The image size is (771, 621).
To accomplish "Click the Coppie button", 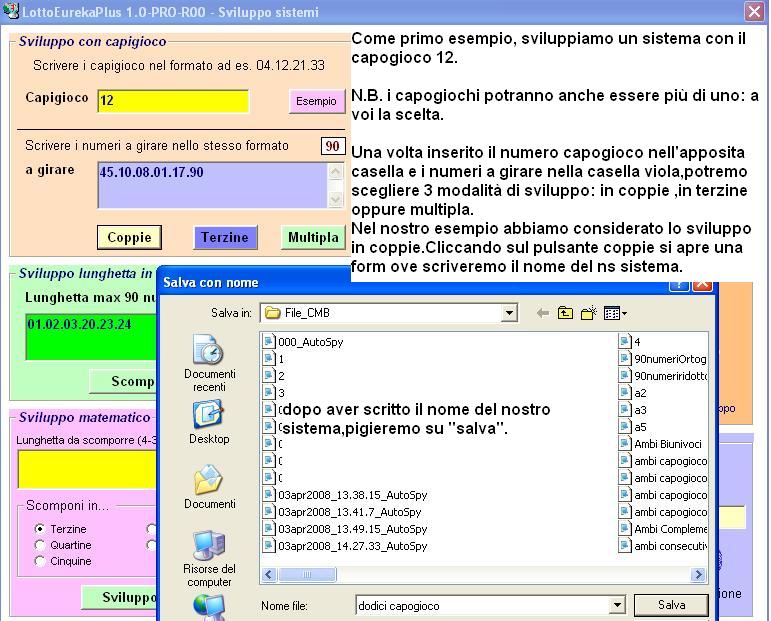I will (129, 237).
